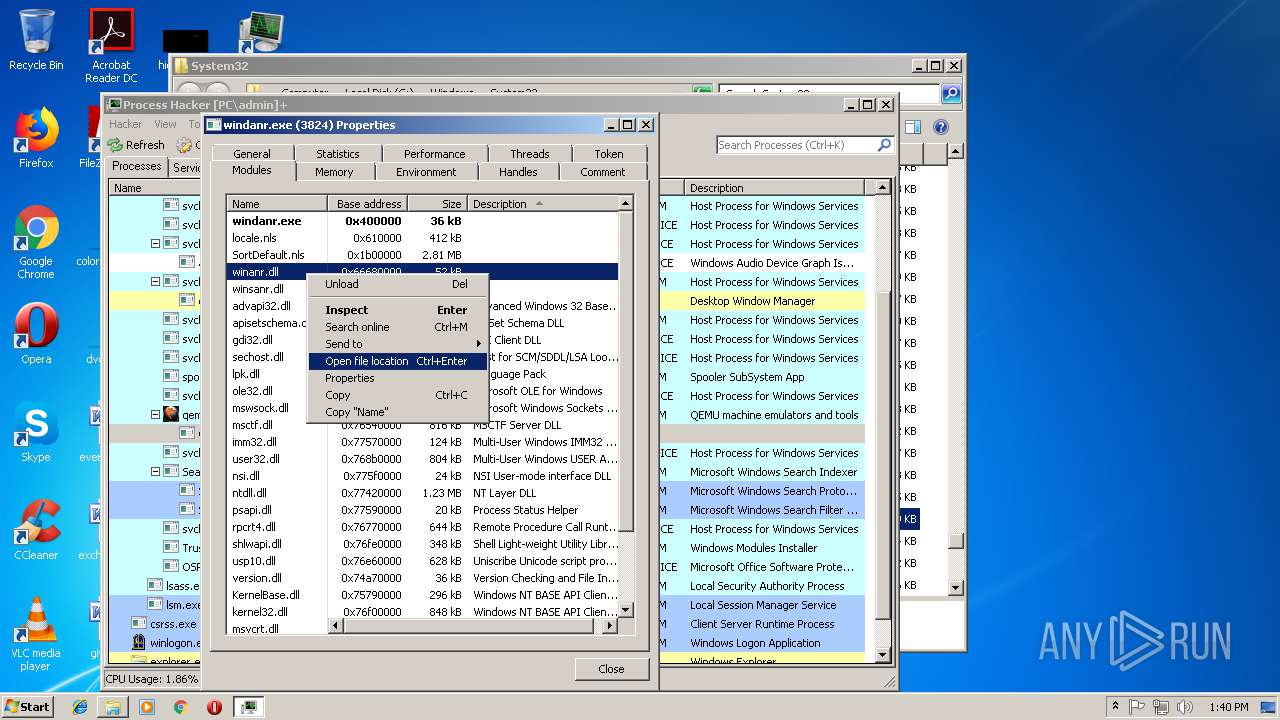This screenshot has height=720, width=1280.
Task: Close the windanr.exe Properties dialog via Close button
Action: pos(611,669)
